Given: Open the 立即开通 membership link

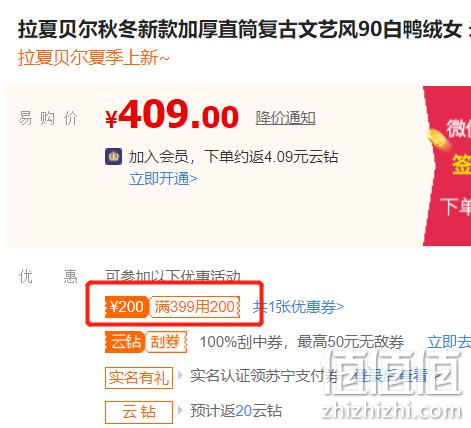Looking at the screenshot, I should pyautogui.click(x=163, y=179).
